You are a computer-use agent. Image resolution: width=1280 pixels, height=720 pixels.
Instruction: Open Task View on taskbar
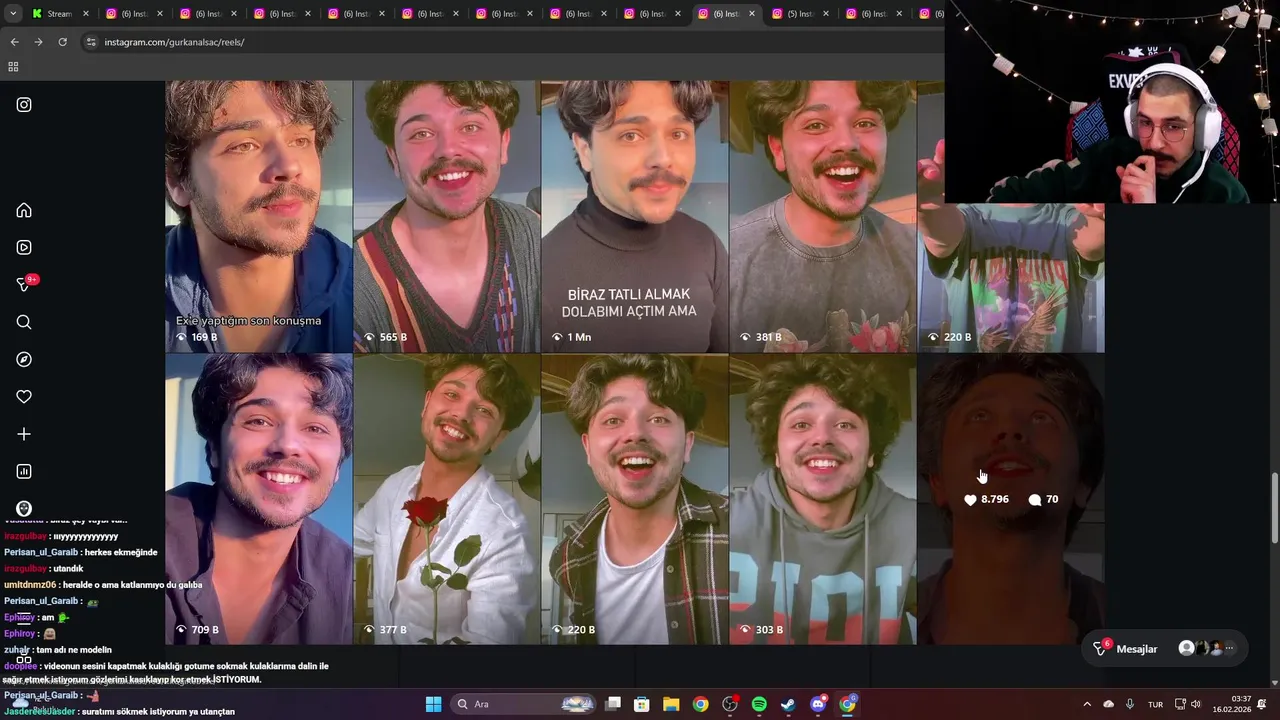[x=613, y=704]
